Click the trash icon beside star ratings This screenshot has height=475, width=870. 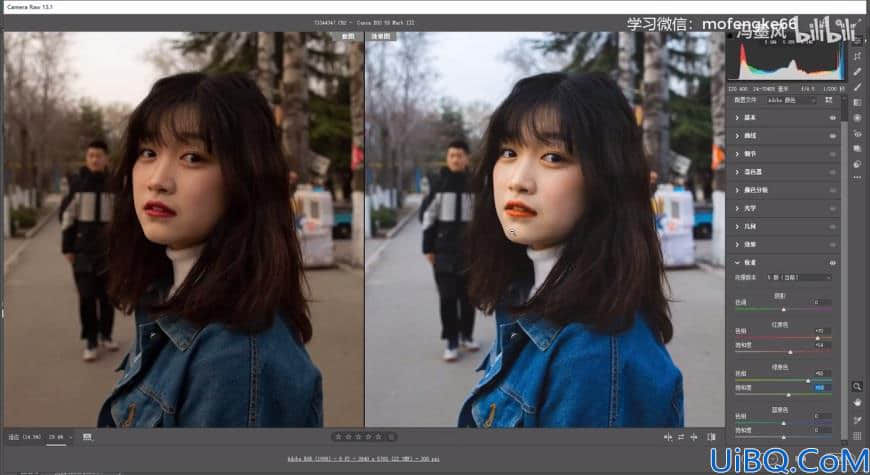click(x=391, y=437)
